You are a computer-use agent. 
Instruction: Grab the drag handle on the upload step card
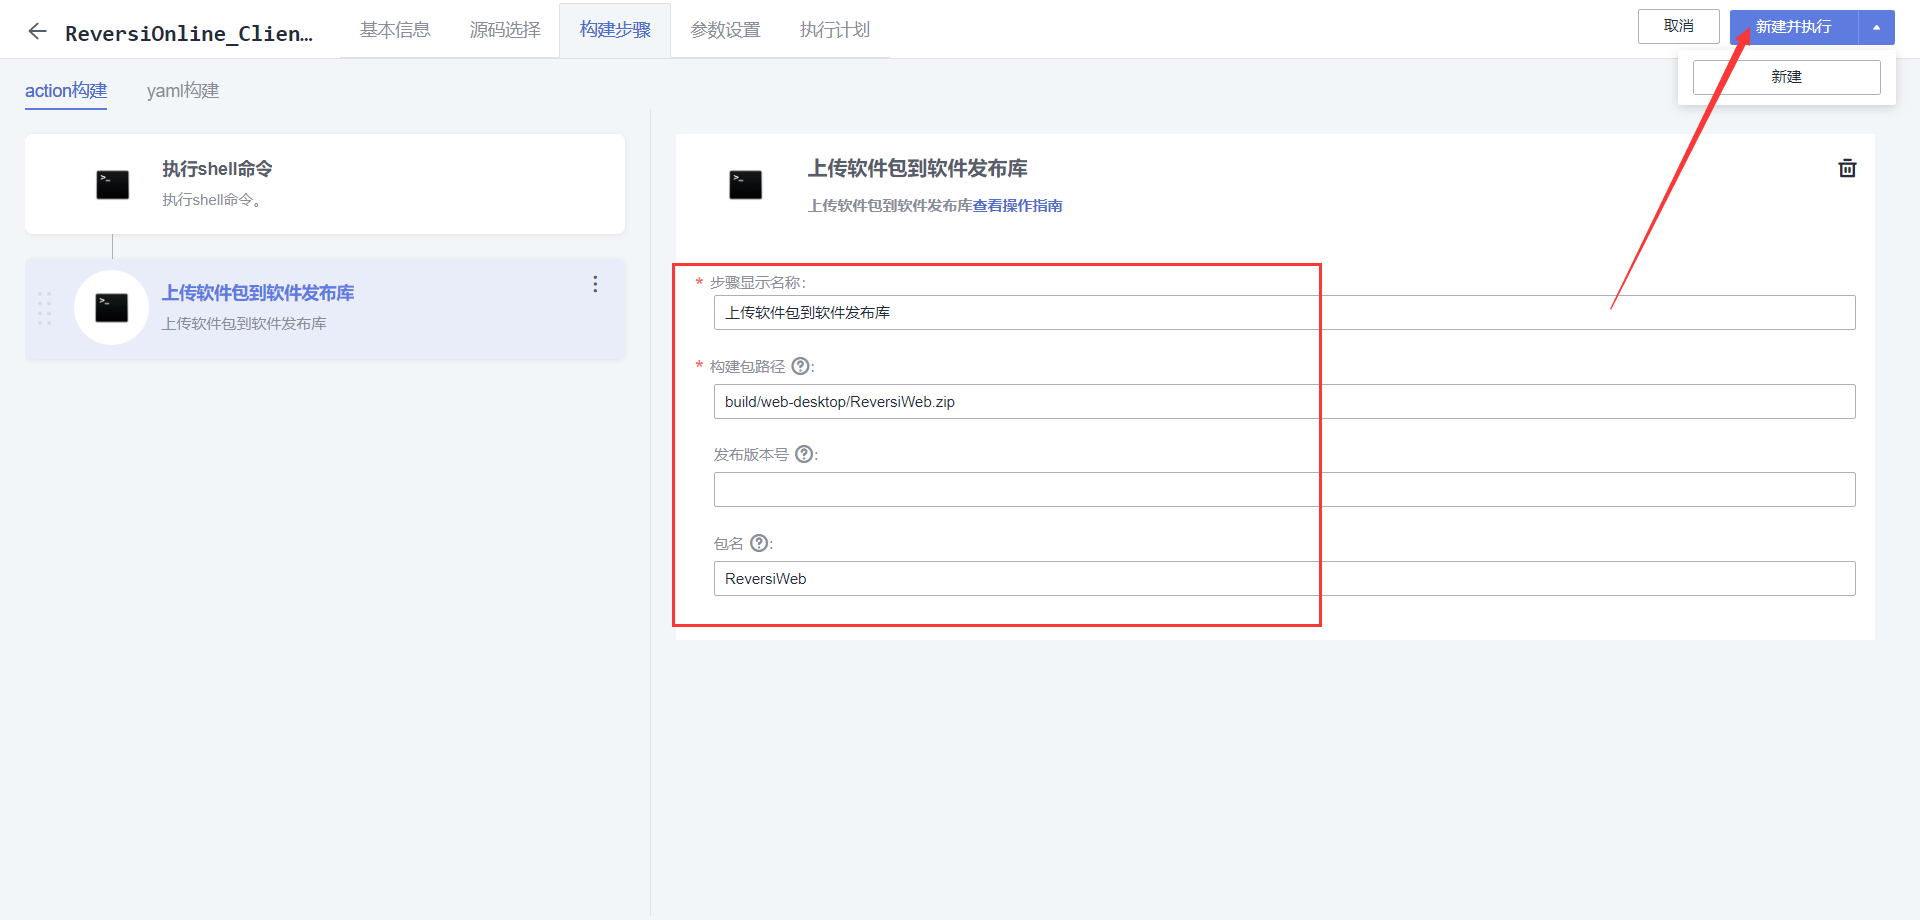pos(44,310)
